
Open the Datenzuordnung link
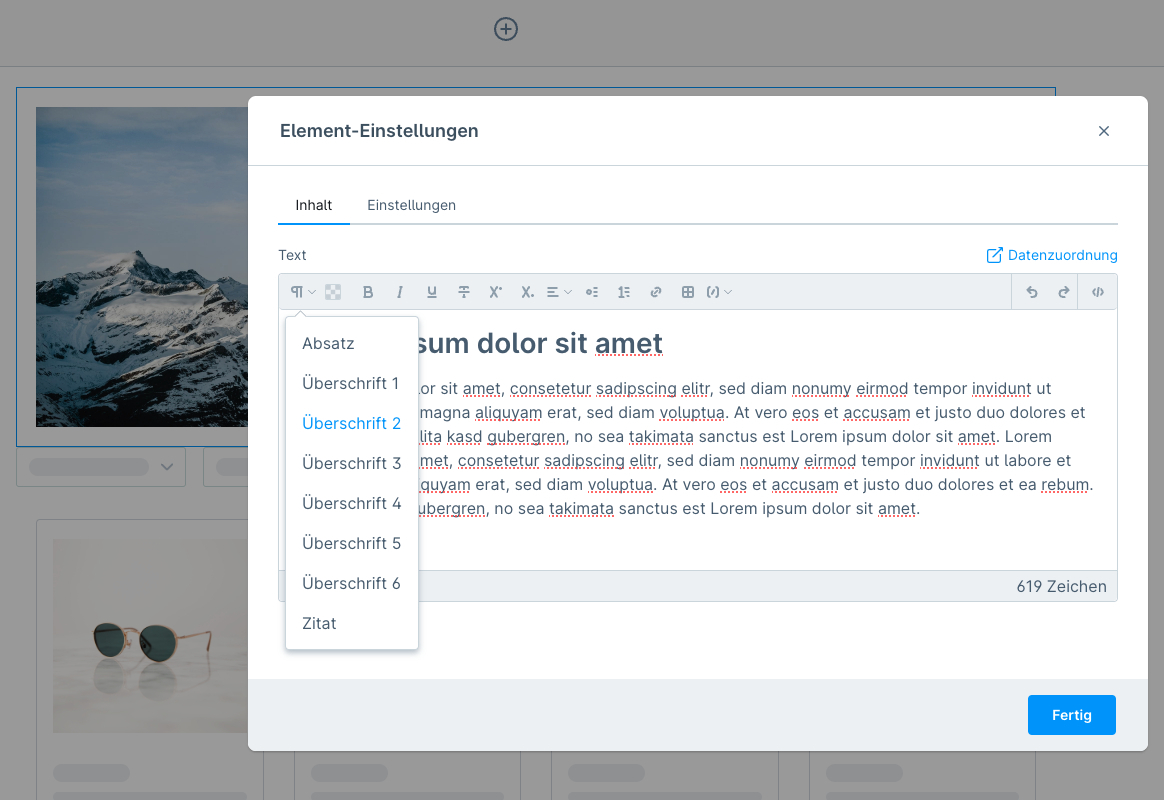[x=1052, y=255]
